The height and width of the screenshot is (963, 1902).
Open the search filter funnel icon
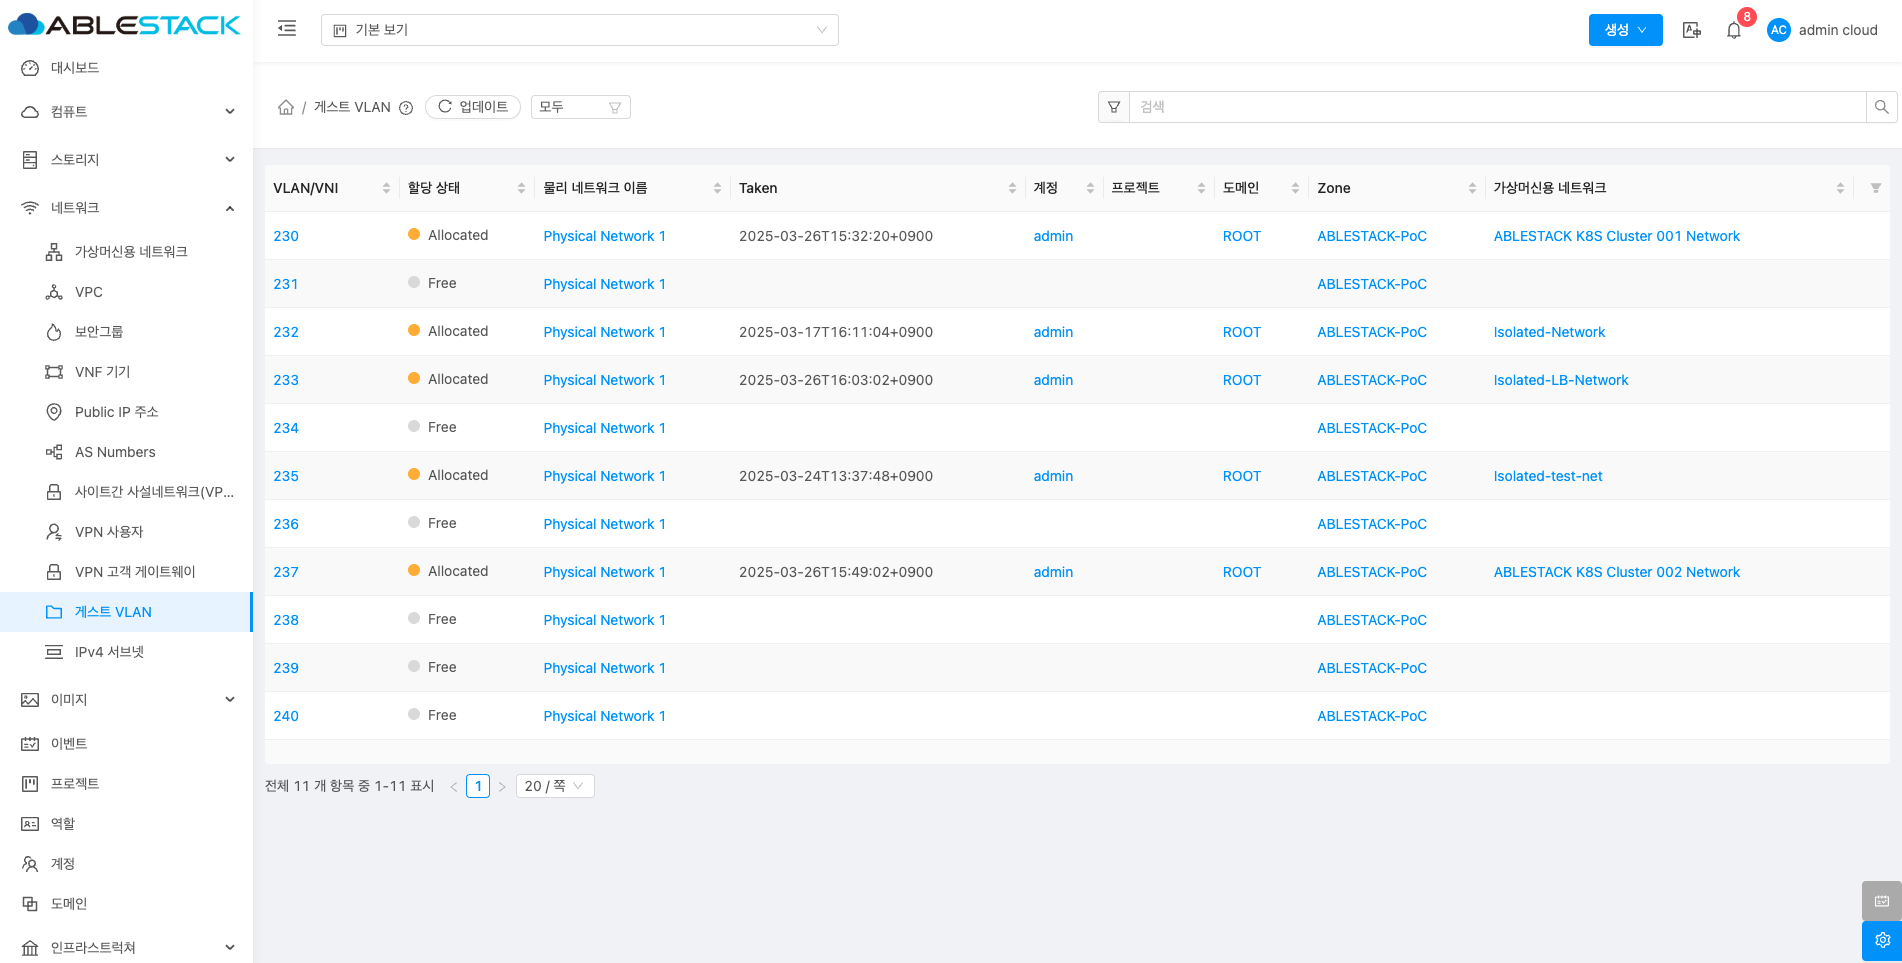pos(1114,107)
